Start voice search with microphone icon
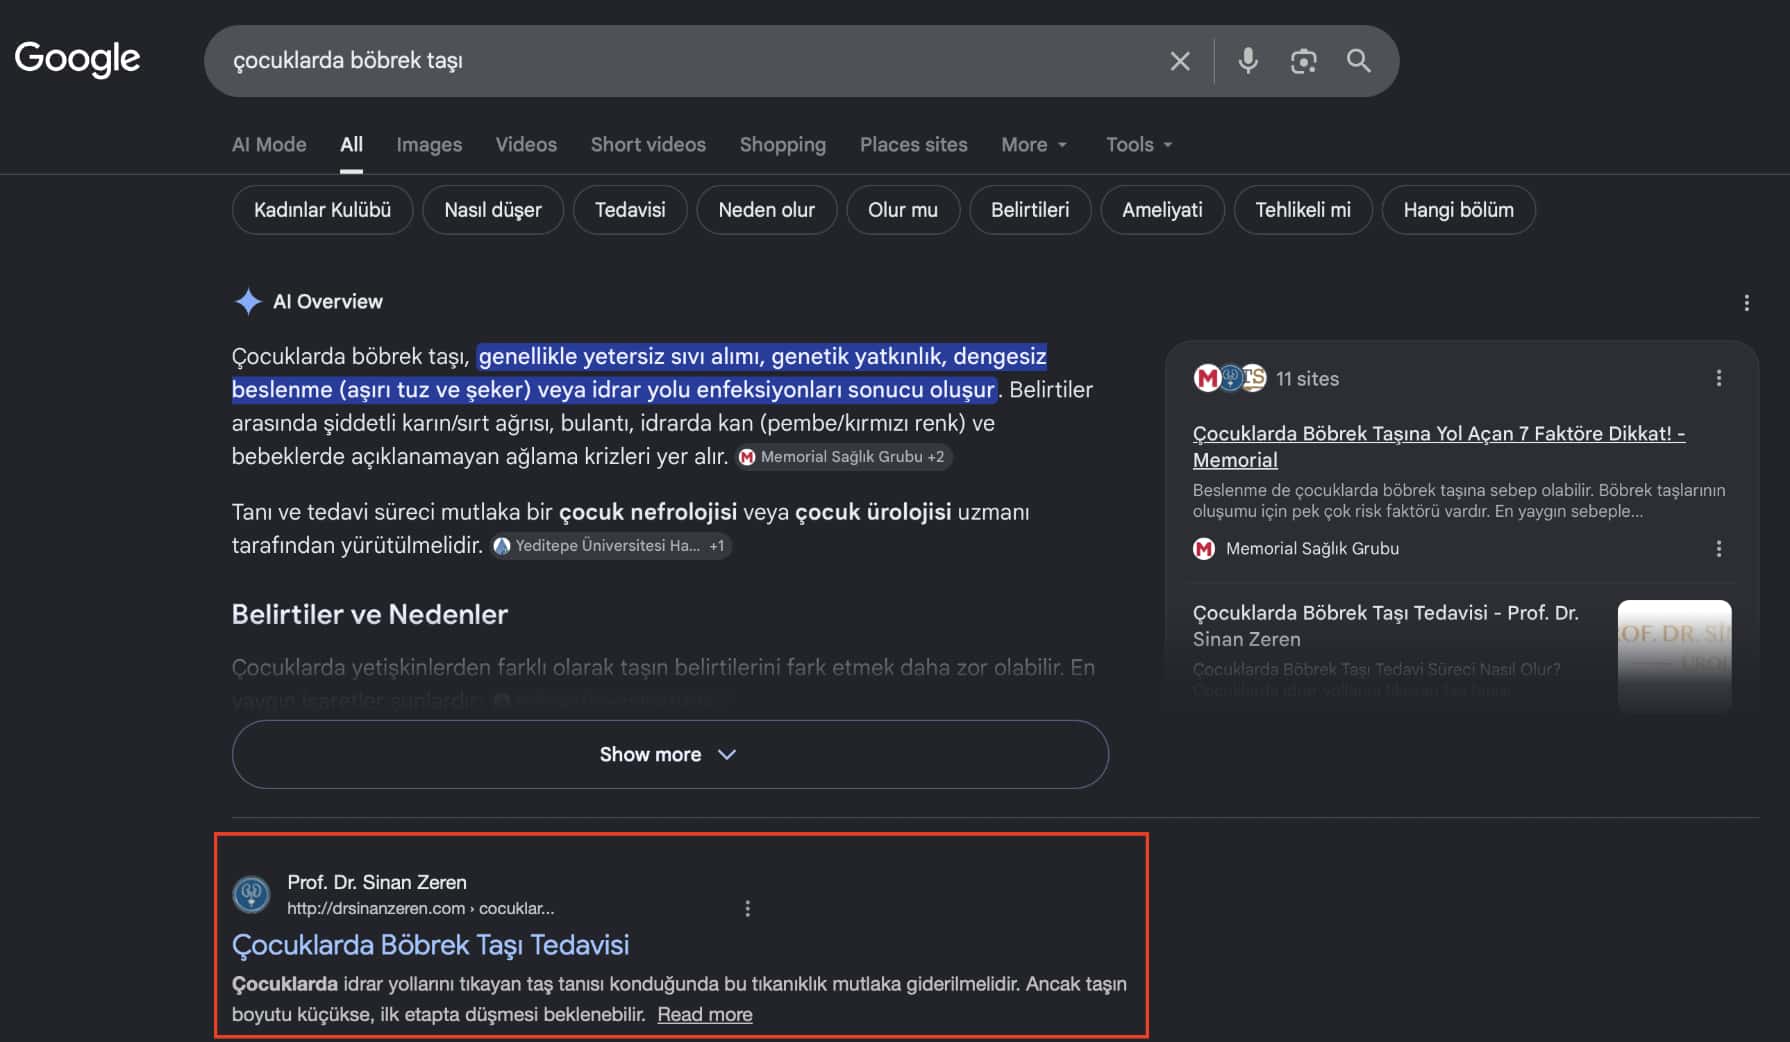The height and width of the screenshot is (1042, 1790). point(1248,61)
